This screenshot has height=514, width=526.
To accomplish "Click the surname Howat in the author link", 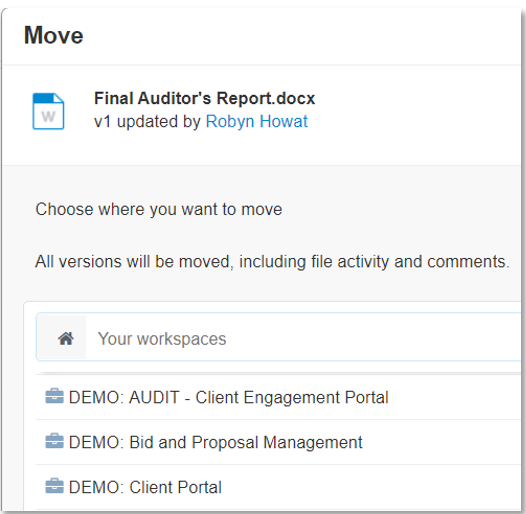I will click(x=284, y=121).
